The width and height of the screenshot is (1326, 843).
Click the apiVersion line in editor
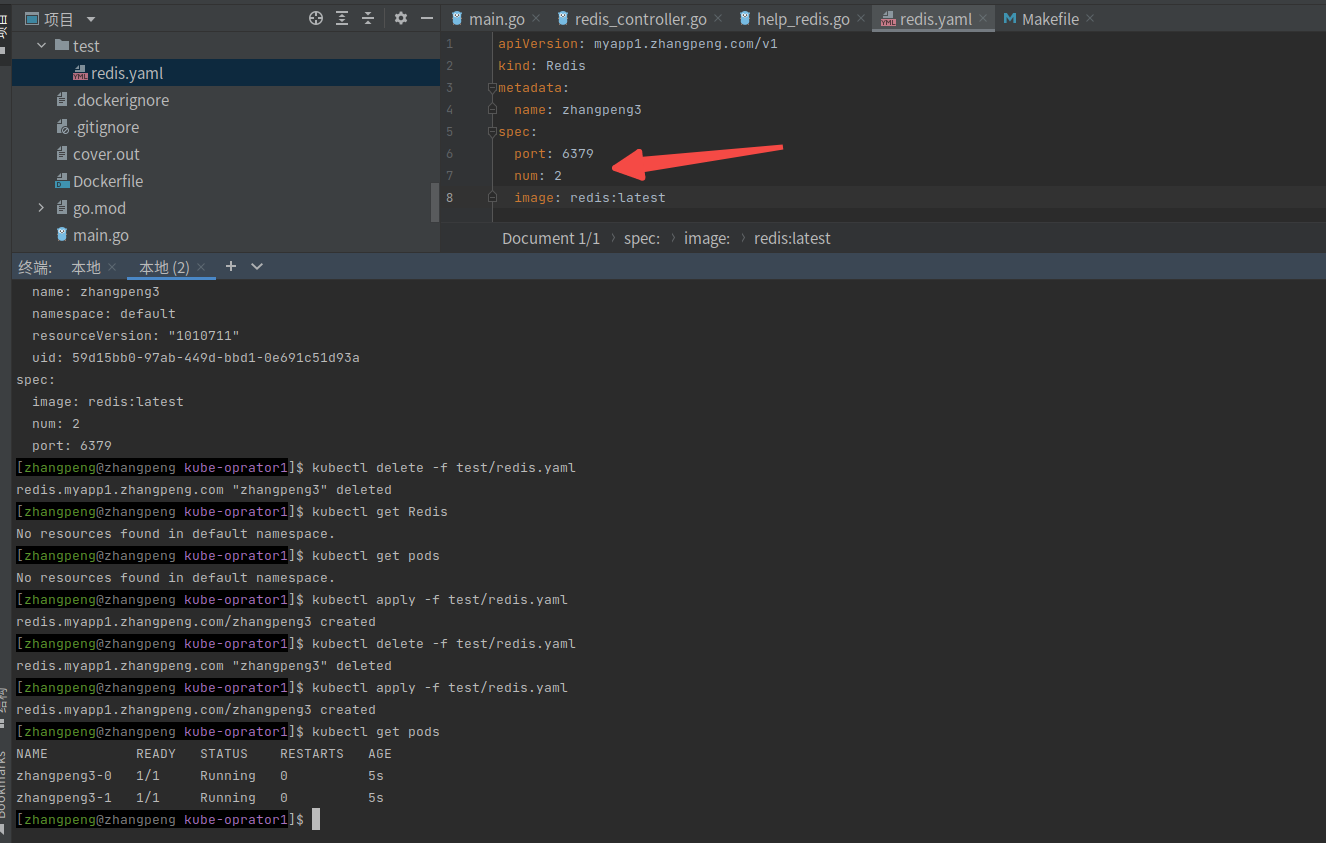tap(638, 44)
